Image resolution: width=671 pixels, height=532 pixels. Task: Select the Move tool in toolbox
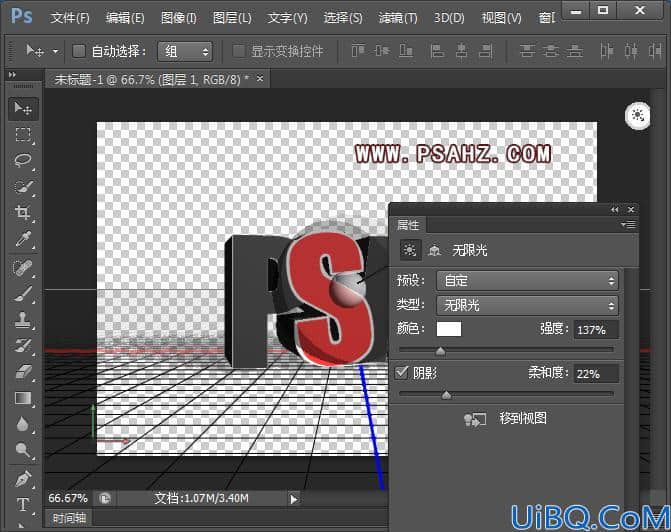point(23,109)
